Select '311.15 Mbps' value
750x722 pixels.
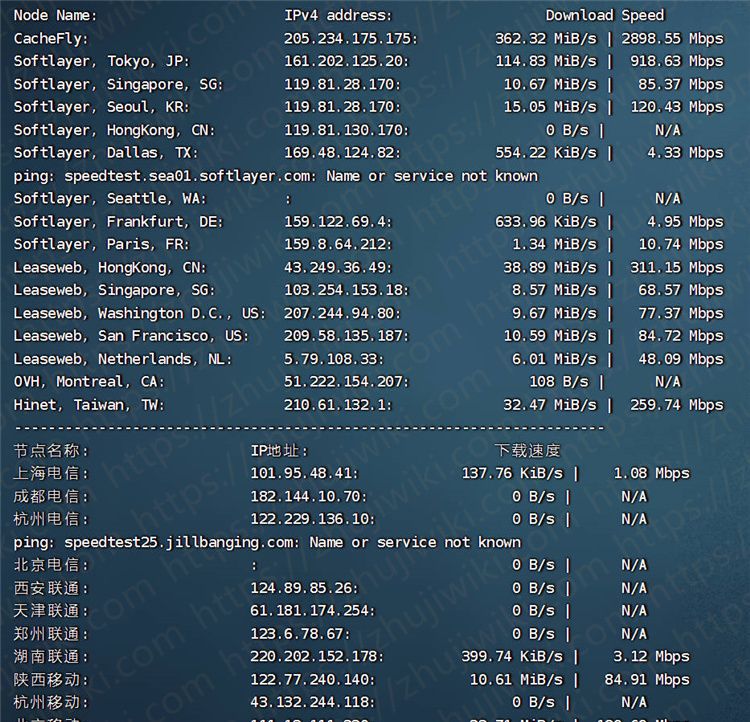677,267
